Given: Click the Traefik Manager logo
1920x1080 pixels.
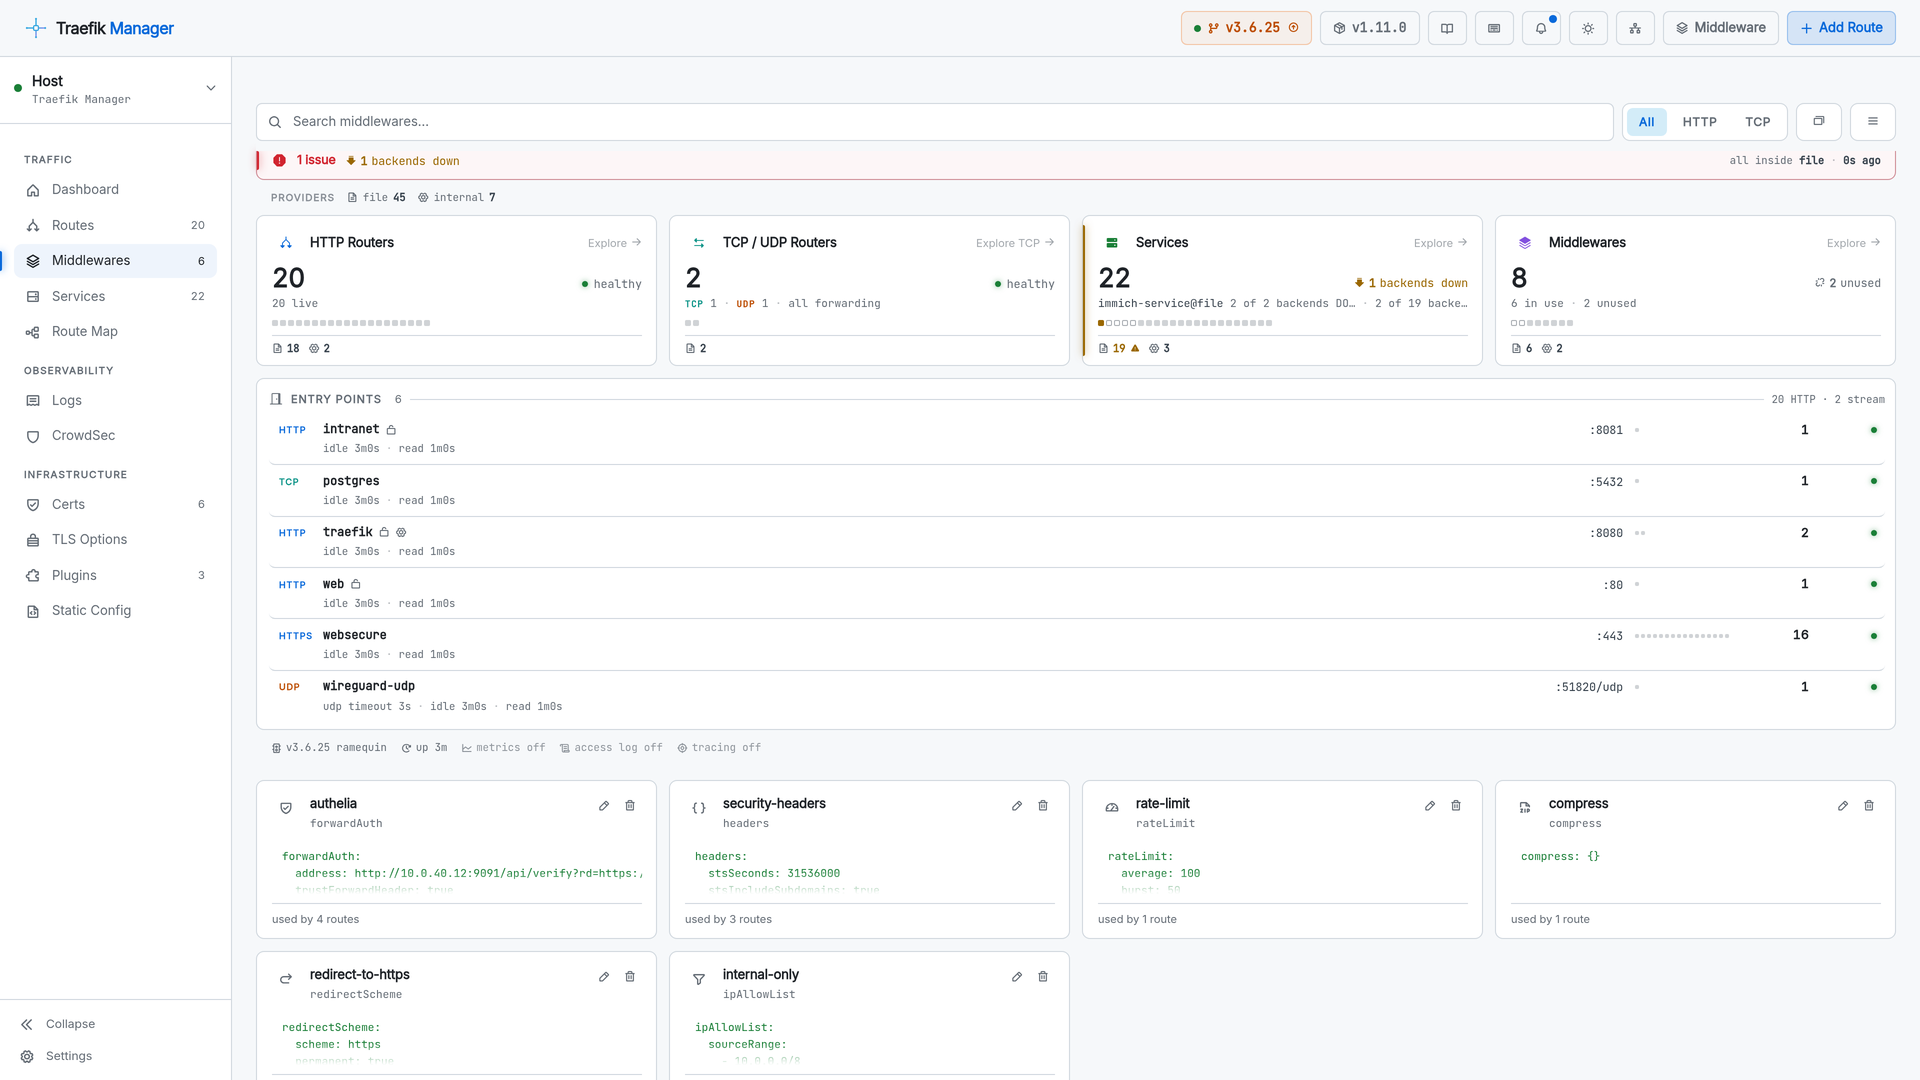Looking at the screenshot, I should [x=100, y=28].
